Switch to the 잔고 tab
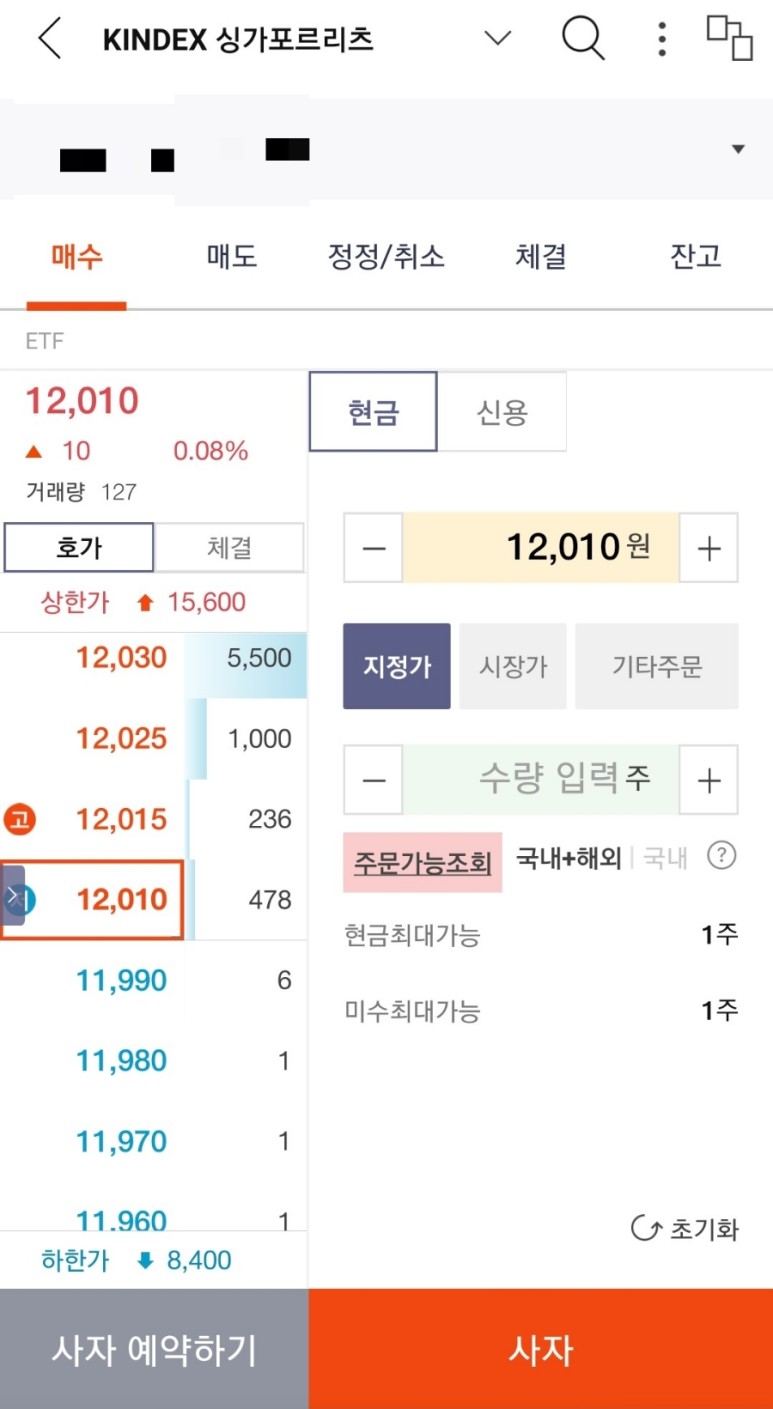Viewport: 773px width, 1409px height. pyautogui.click(x=695, y=256)
